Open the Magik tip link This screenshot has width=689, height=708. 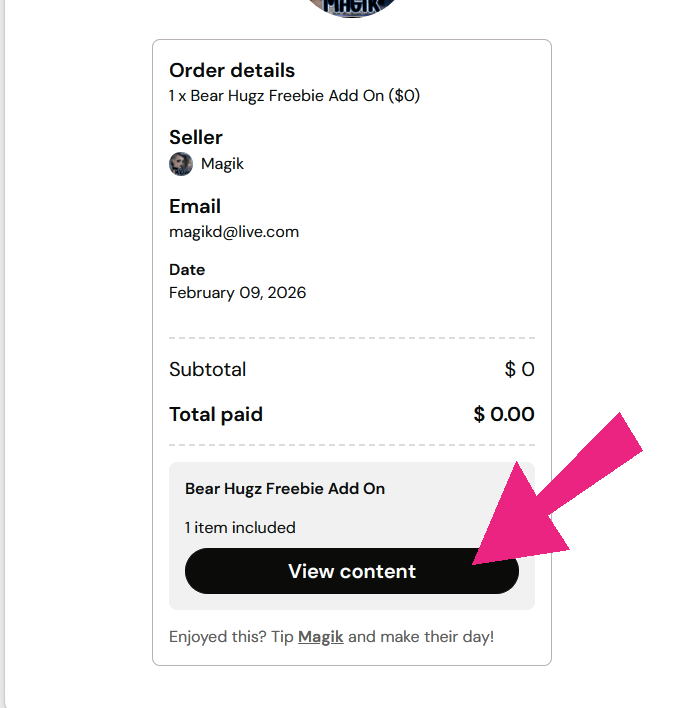320,636
